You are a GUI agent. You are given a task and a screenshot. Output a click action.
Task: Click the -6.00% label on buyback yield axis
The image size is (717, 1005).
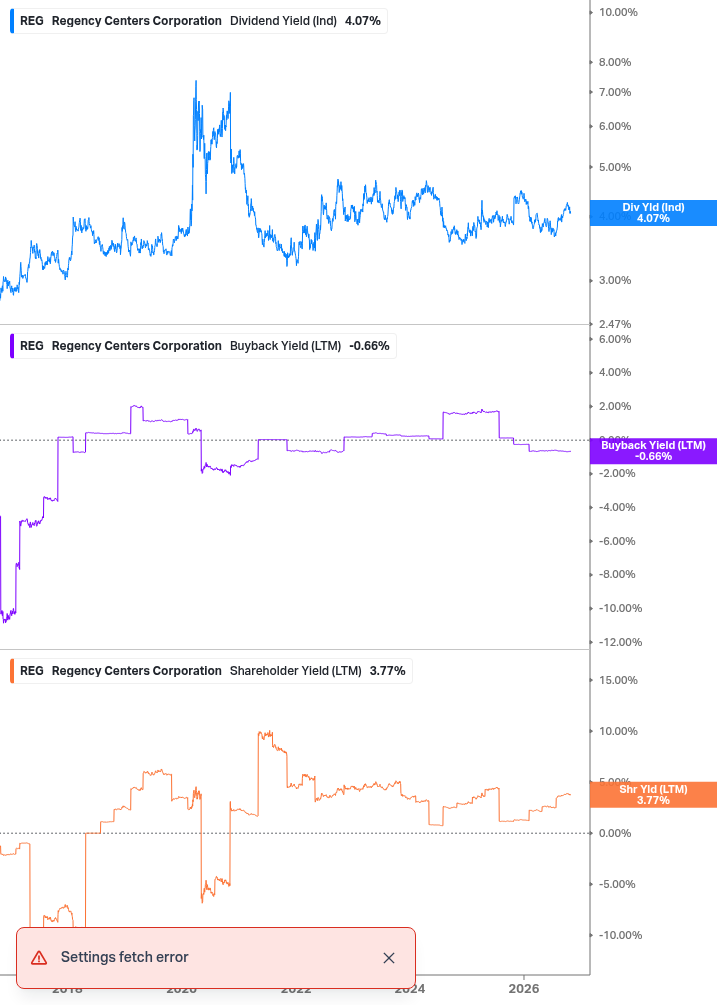[x=617, y=541]
